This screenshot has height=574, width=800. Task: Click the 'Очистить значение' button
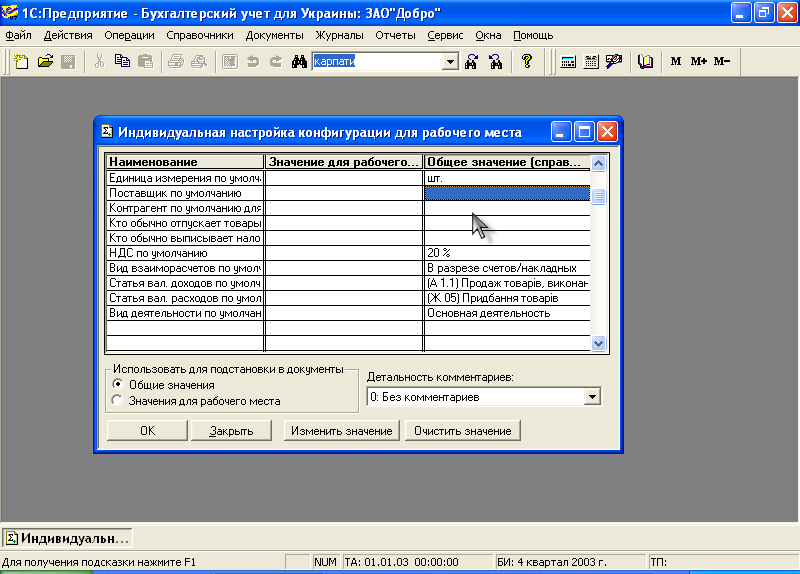coord(463,431)
